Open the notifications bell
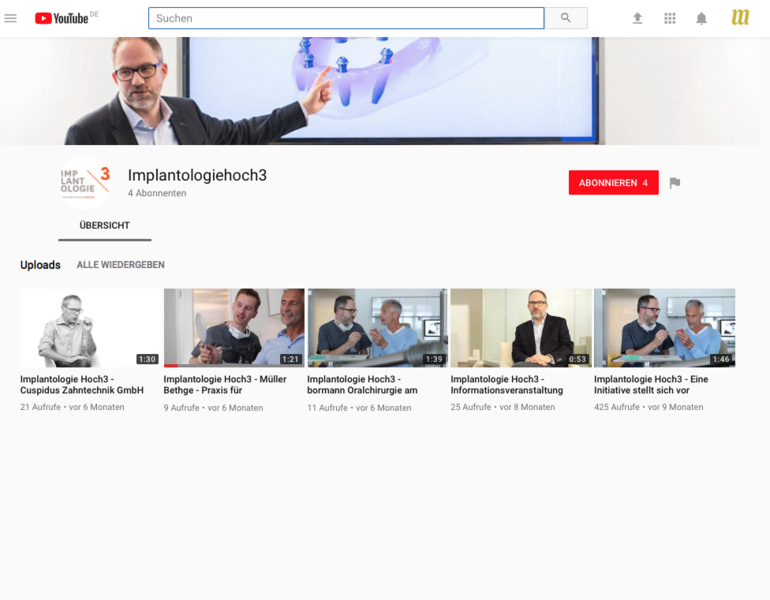The image size is (770, 600). tap(701, 18)
